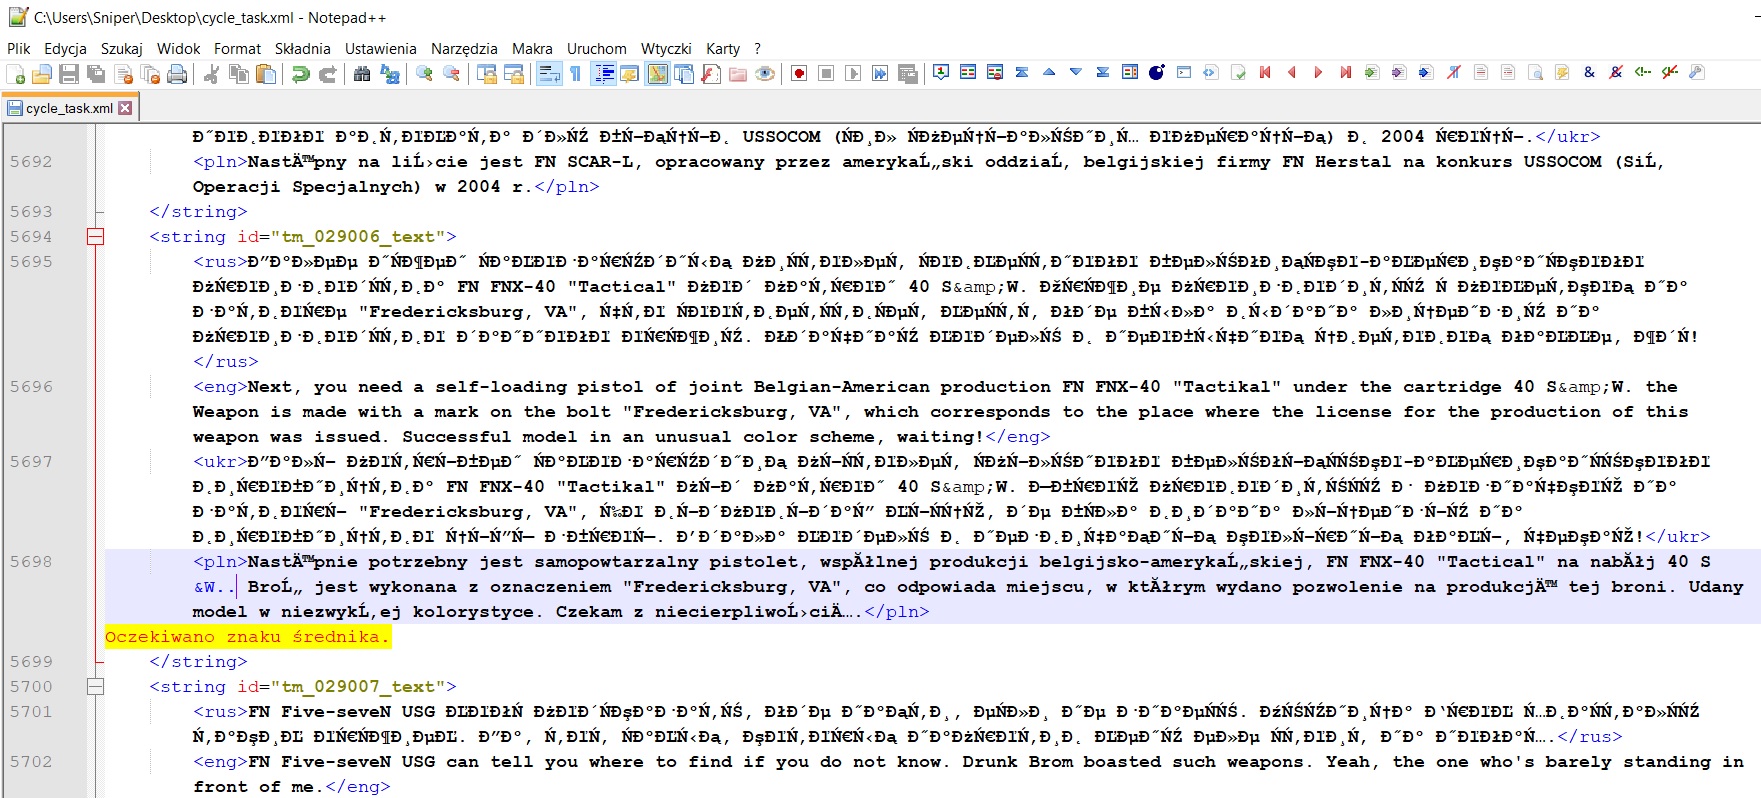
Task: Click the Close All documents toolbar icon
Action: coord(151,73)
